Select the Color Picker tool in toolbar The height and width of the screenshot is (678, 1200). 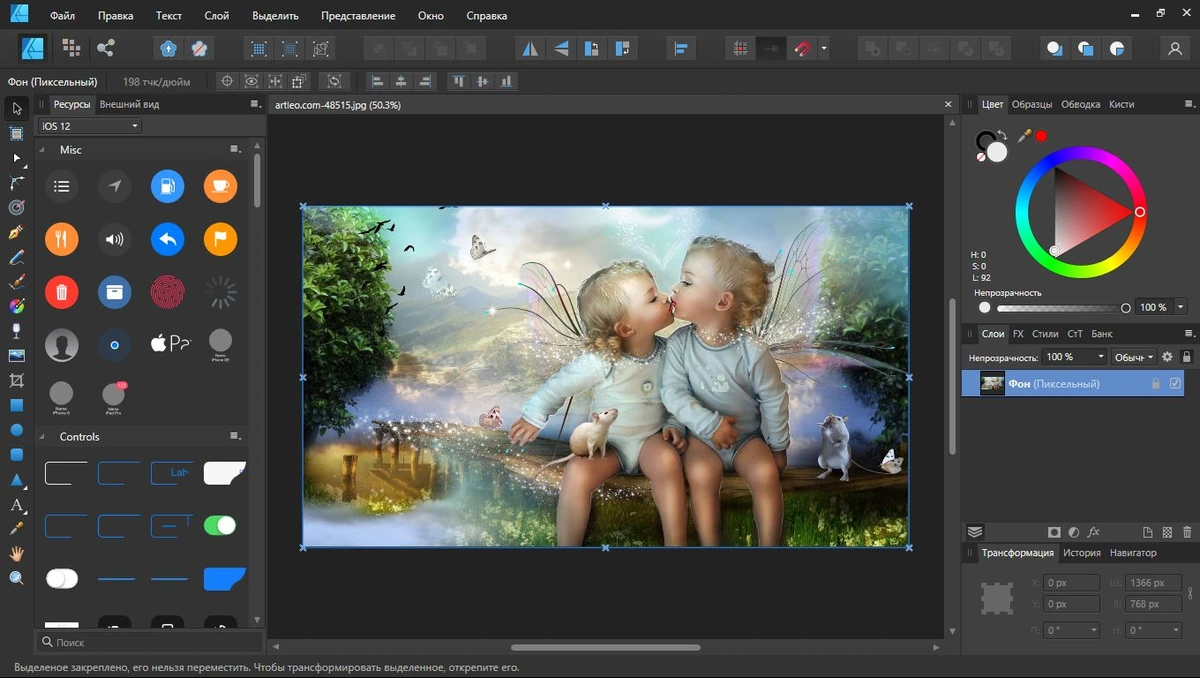tap(17, 528)
